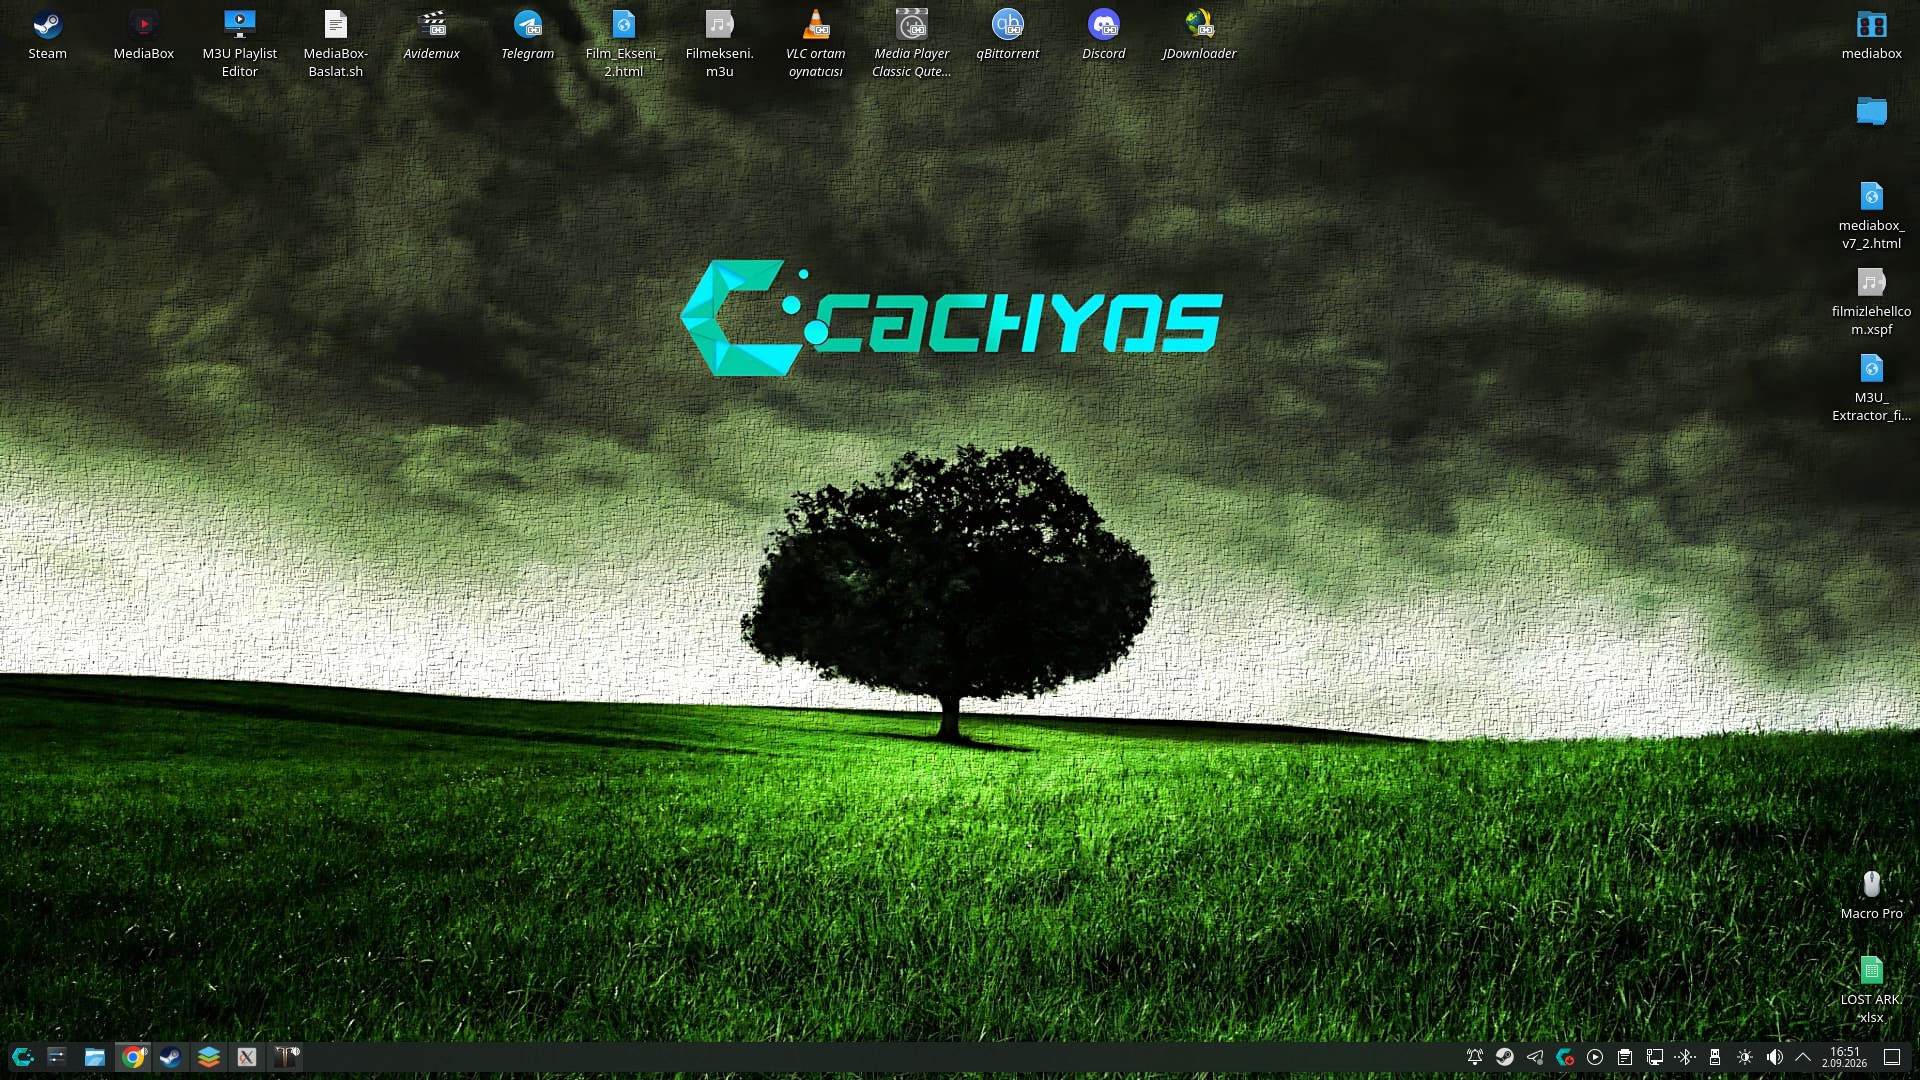Open the Macro Pro desktop shortcut
The image size is (1920, 1080).
(x=1871, y=894)
